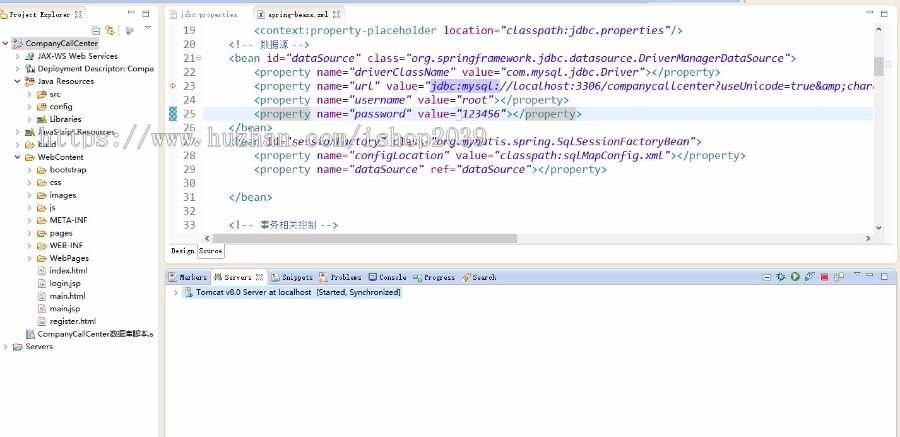
Task: Open the Snippets view tab
Action: tap(292, 277)
